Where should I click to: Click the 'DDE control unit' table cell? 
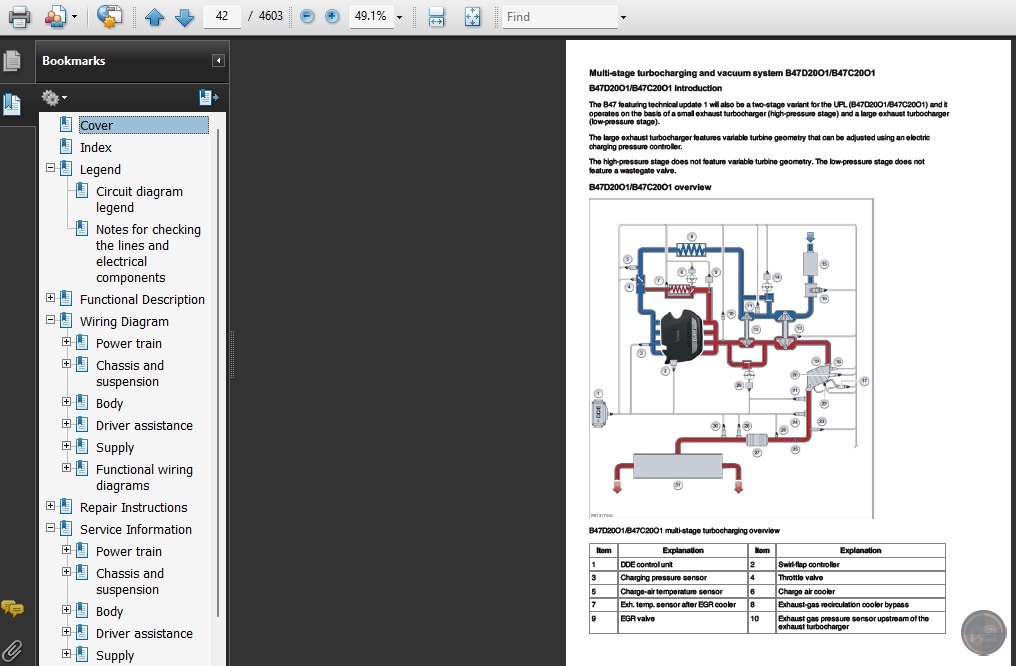[x=682, y=564]
